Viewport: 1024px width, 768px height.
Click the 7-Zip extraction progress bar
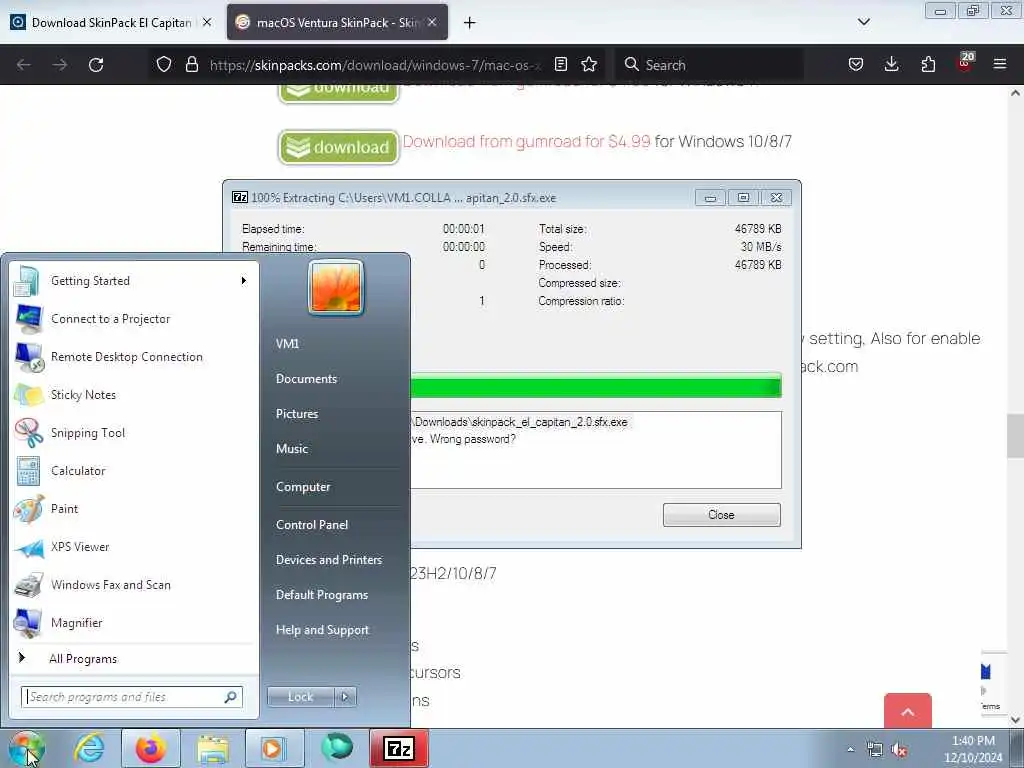596,386
